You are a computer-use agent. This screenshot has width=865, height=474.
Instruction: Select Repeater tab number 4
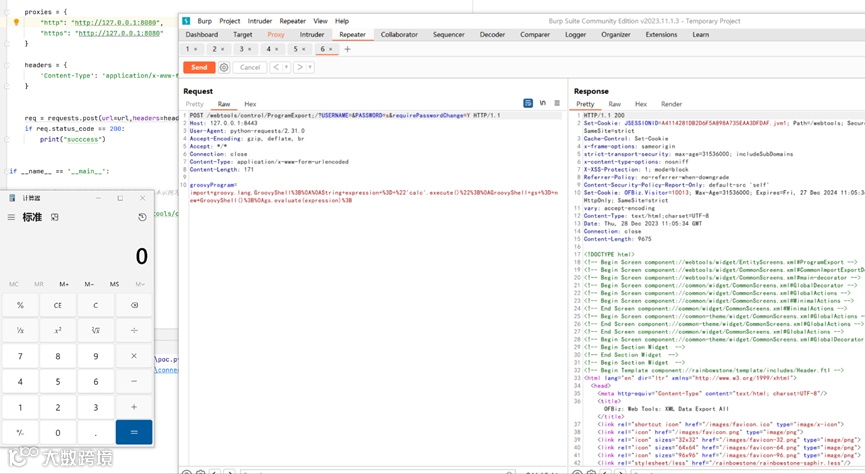pos(269,49)
